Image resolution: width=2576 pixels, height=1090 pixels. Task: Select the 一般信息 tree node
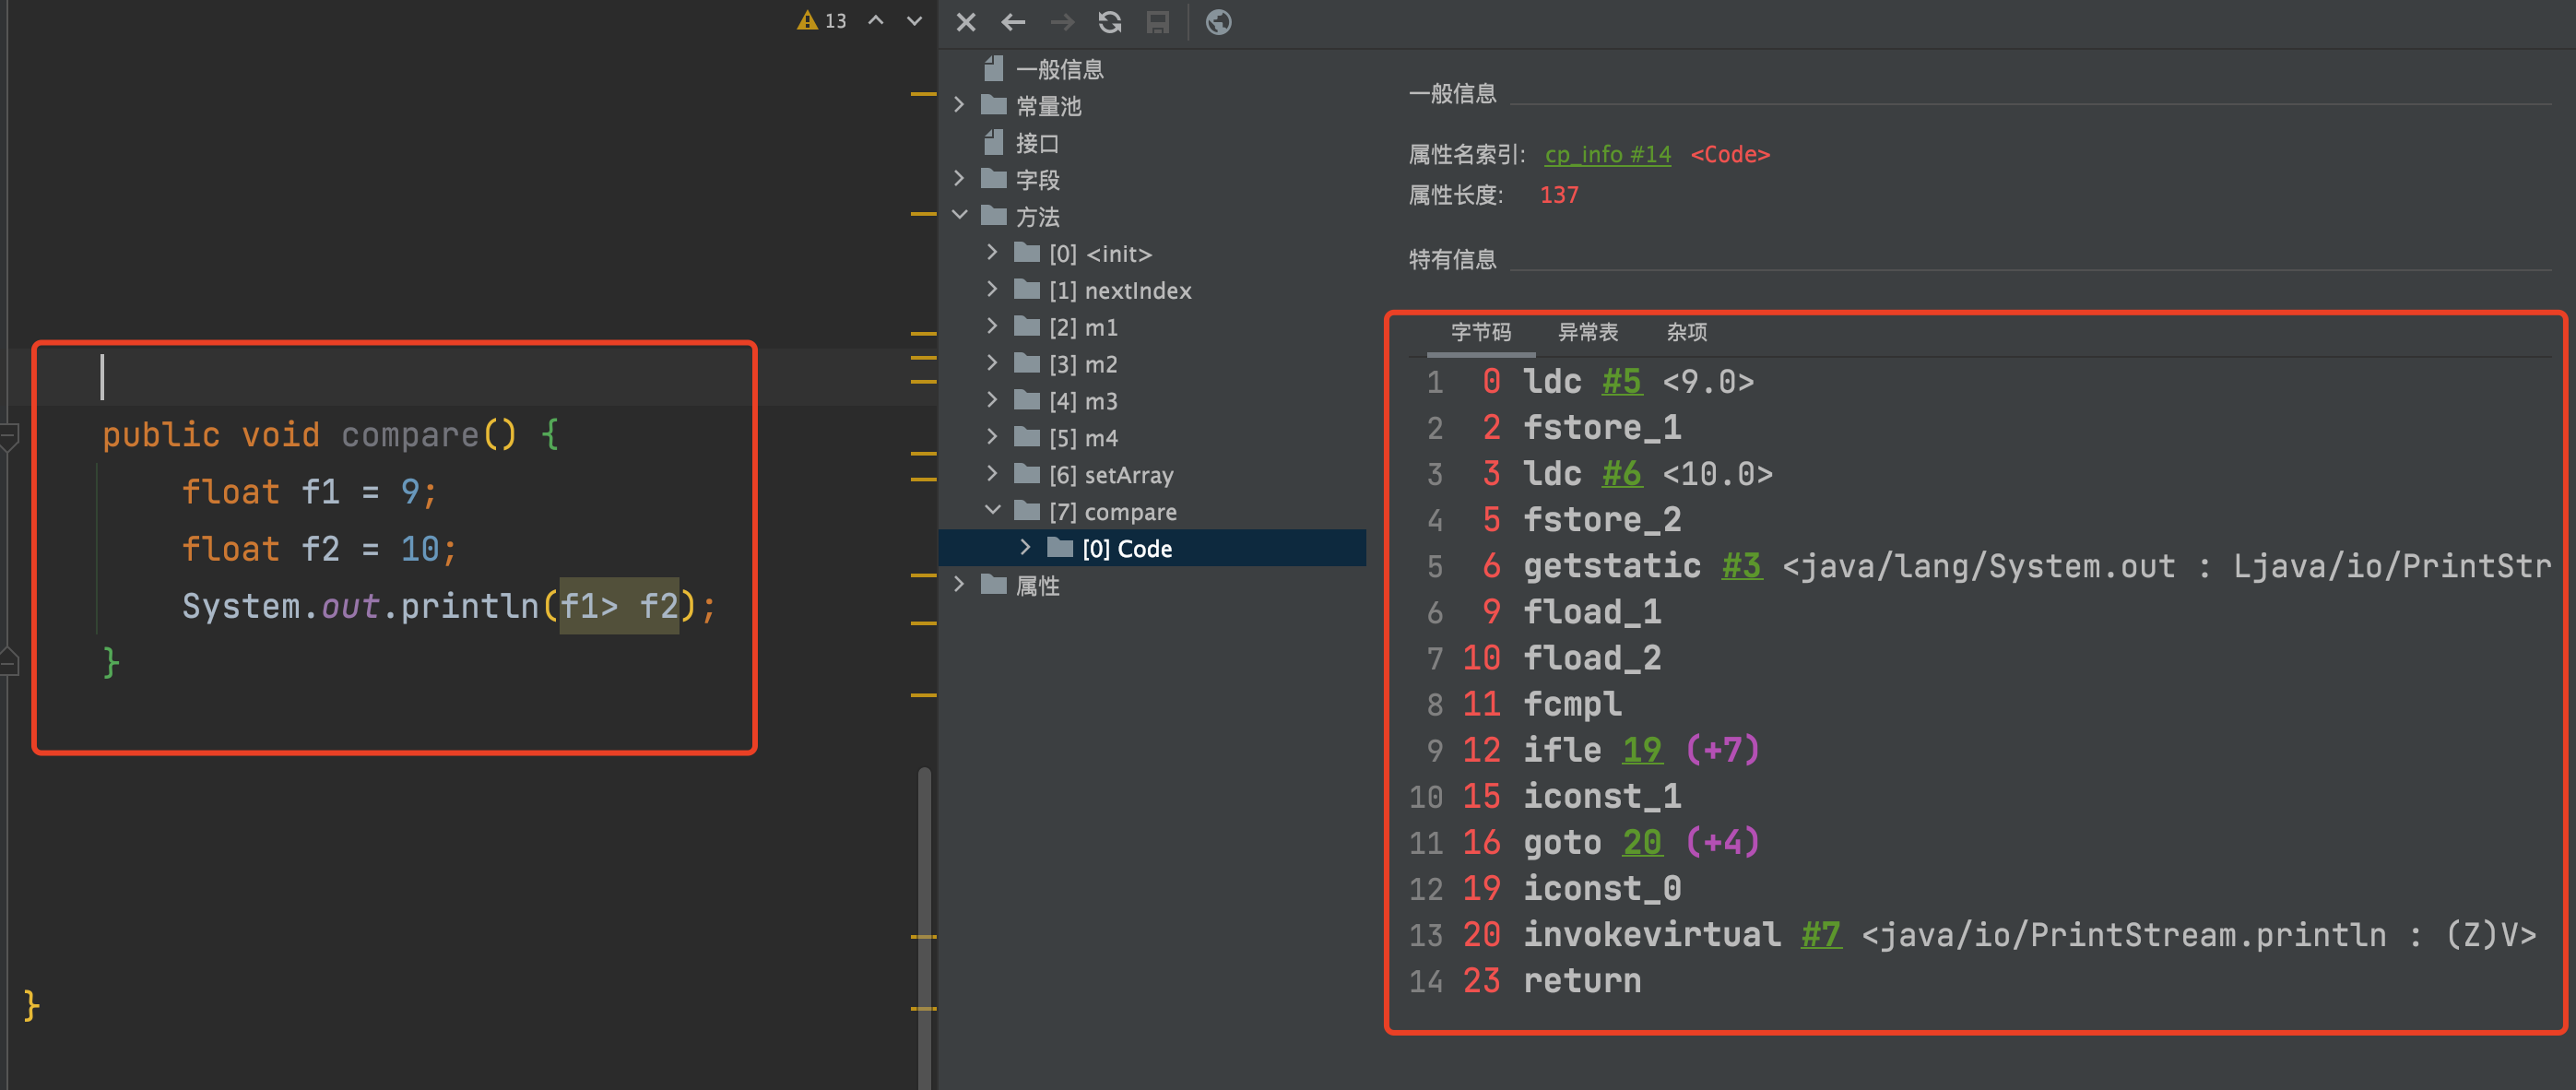point(1059,69)
